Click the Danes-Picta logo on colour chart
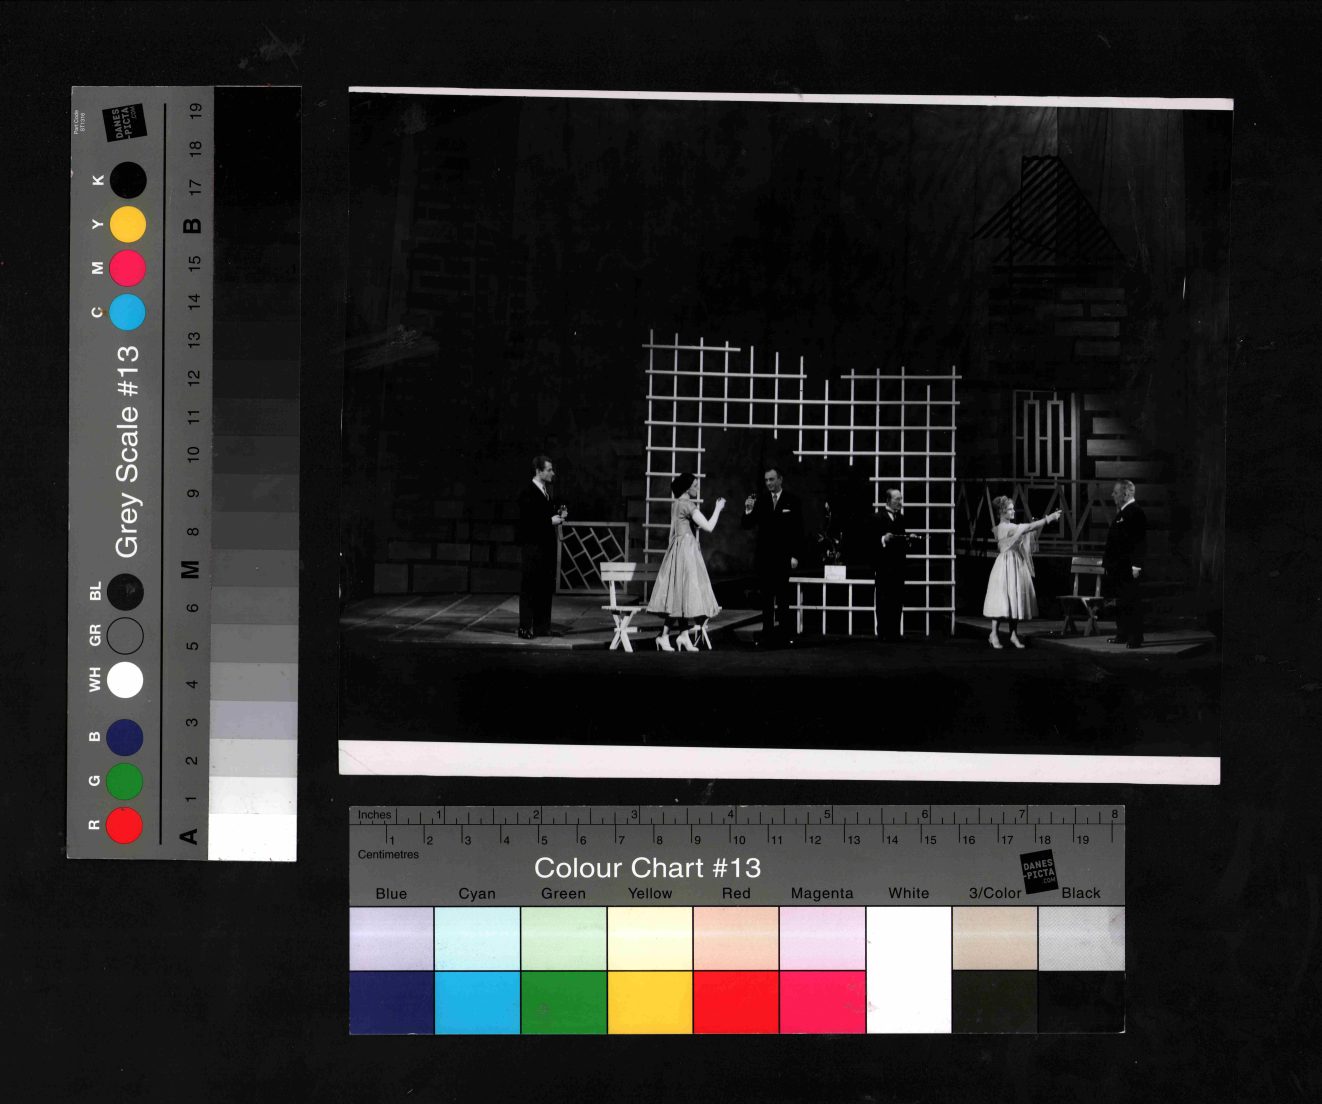The width and height of the screenshot is (1322, 1104). pyautogui.click(x=1038, y=871)
